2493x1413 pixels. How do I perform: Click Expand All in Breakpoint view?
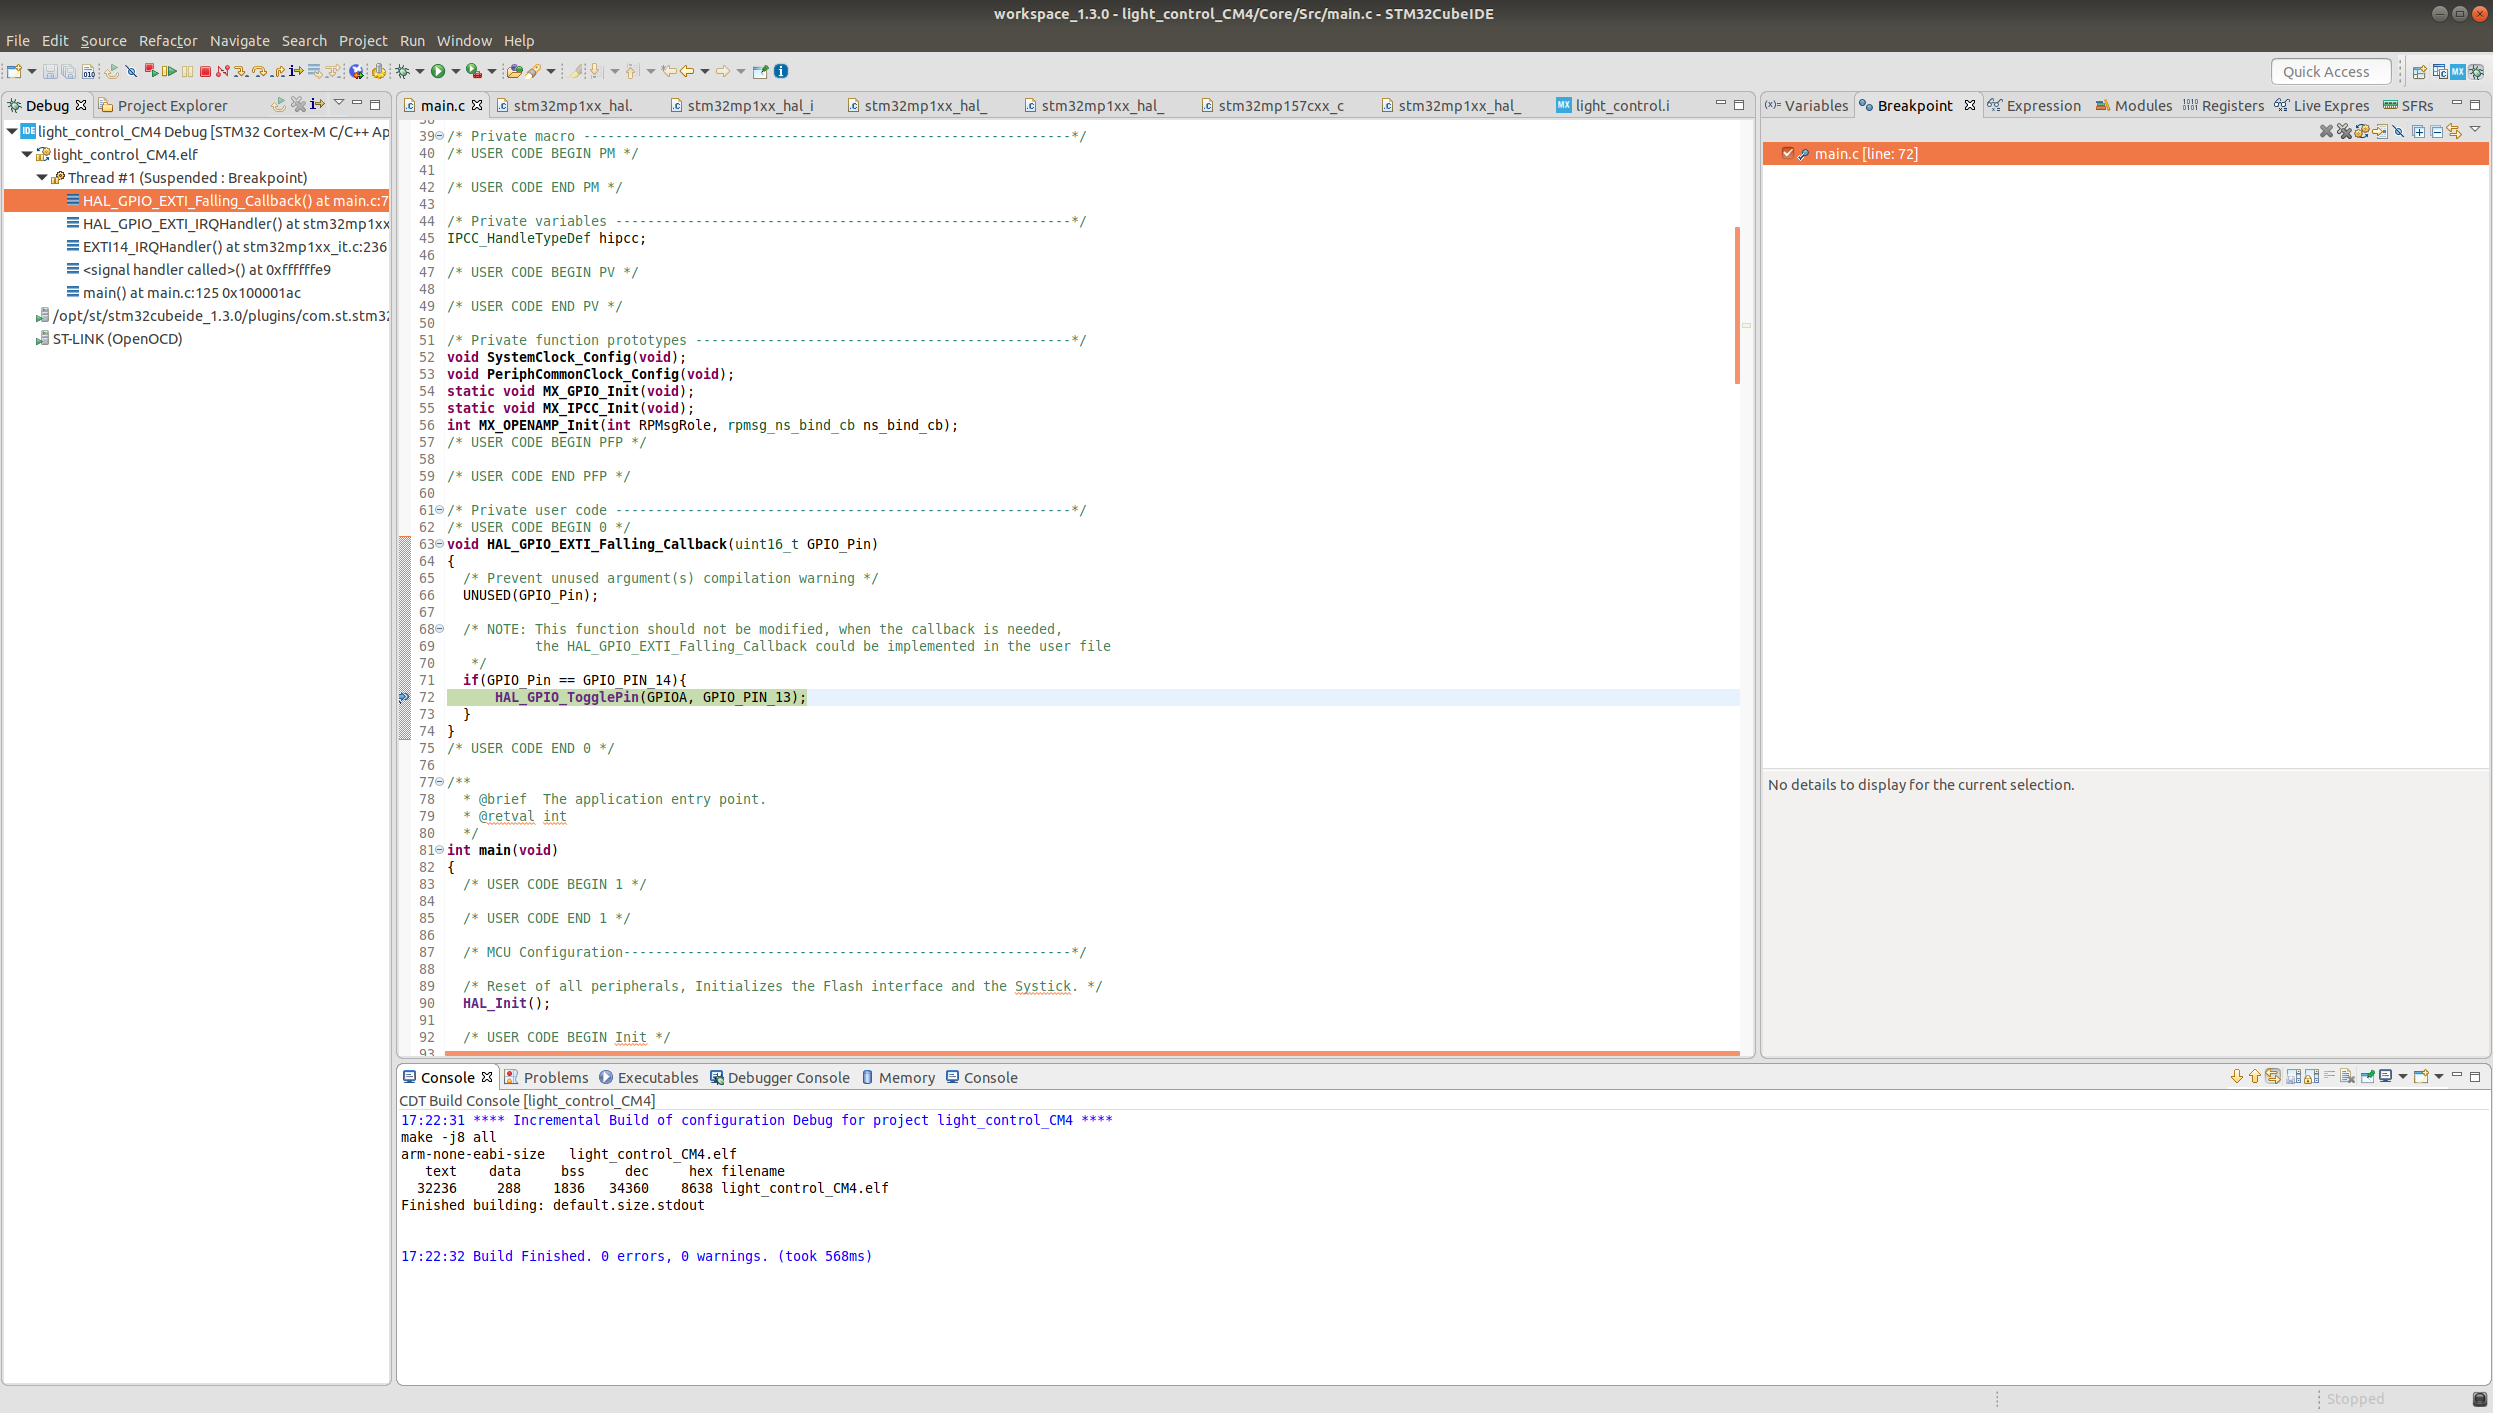click(x=2418, y=131)
